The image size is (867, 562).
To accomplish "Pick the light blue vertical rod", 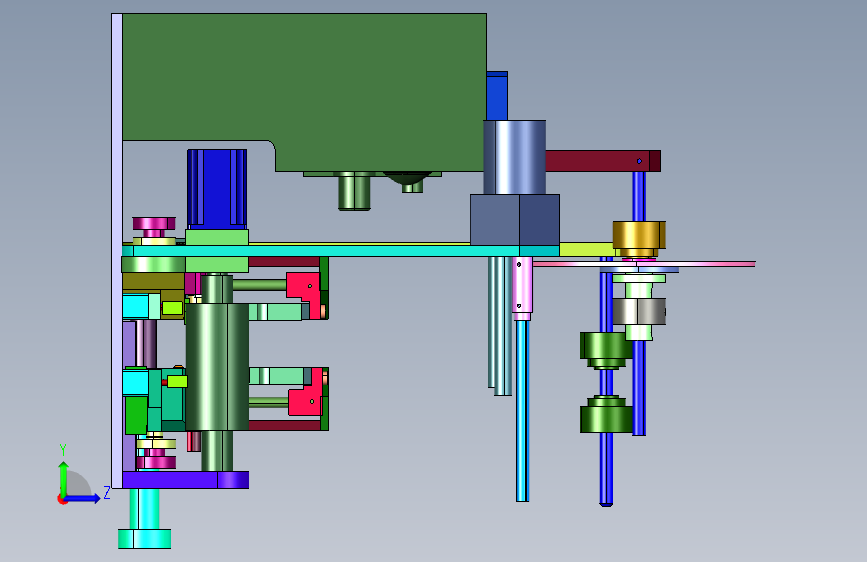I will tap(523, 411).
